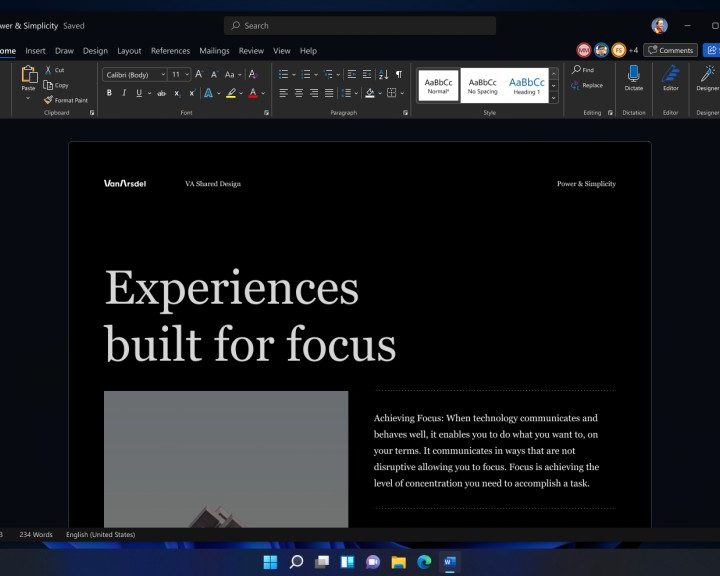
Task: Toggle strikethrough formatting
Action: [161, 93]
